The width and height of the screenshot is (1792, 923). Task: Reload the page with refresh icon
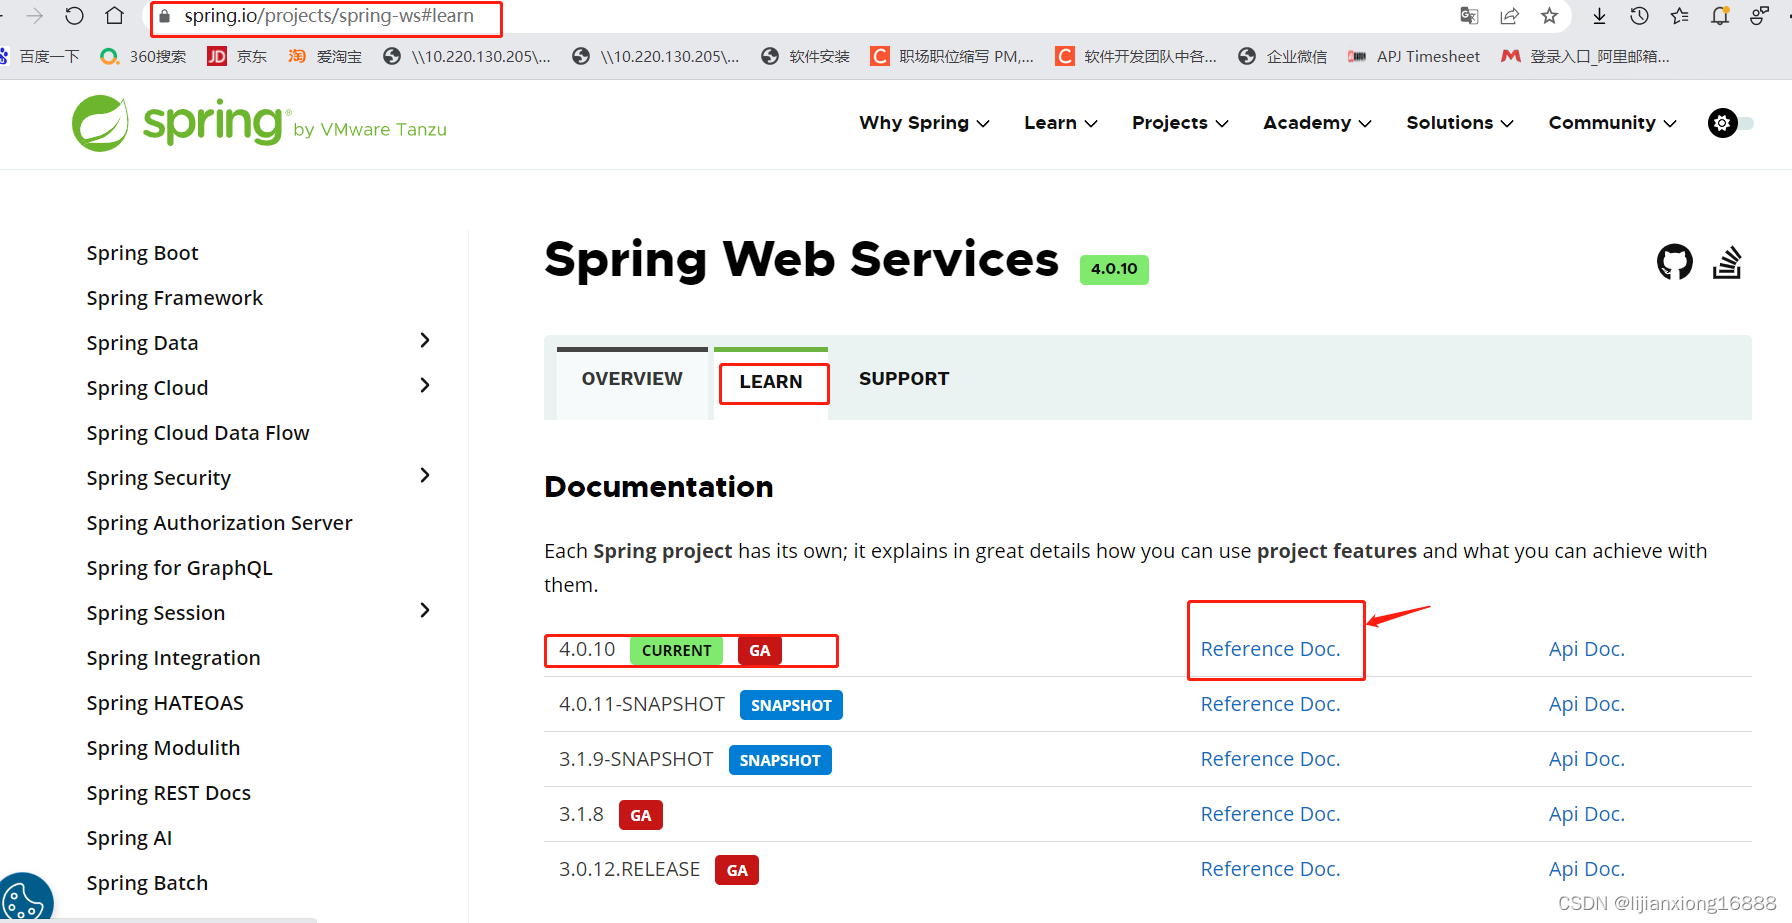(75, 16)
